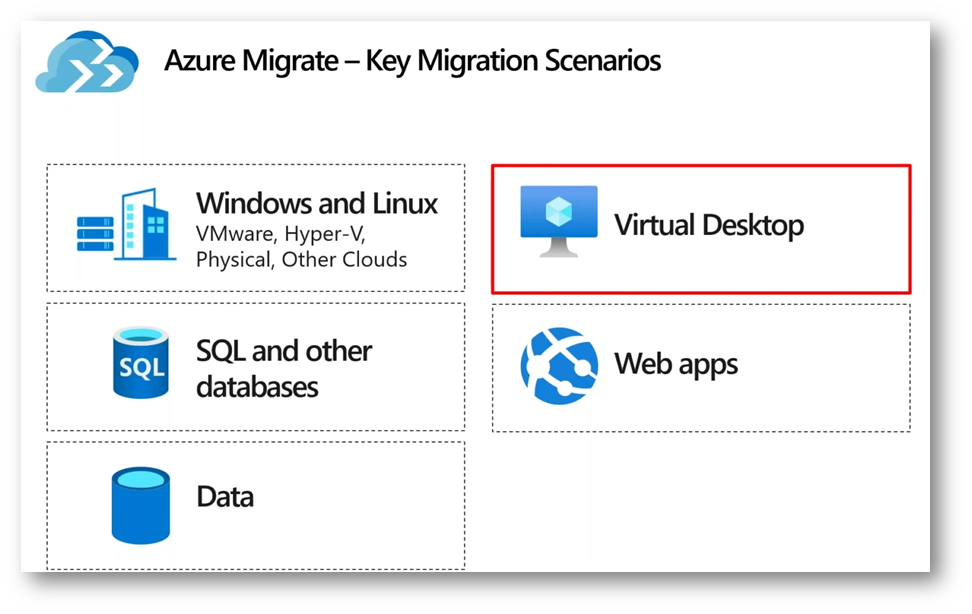This screenshot has height=614, width=972.
Task: Click the Azure Migrate cloud logo
Action: click(x=87, y=61)
